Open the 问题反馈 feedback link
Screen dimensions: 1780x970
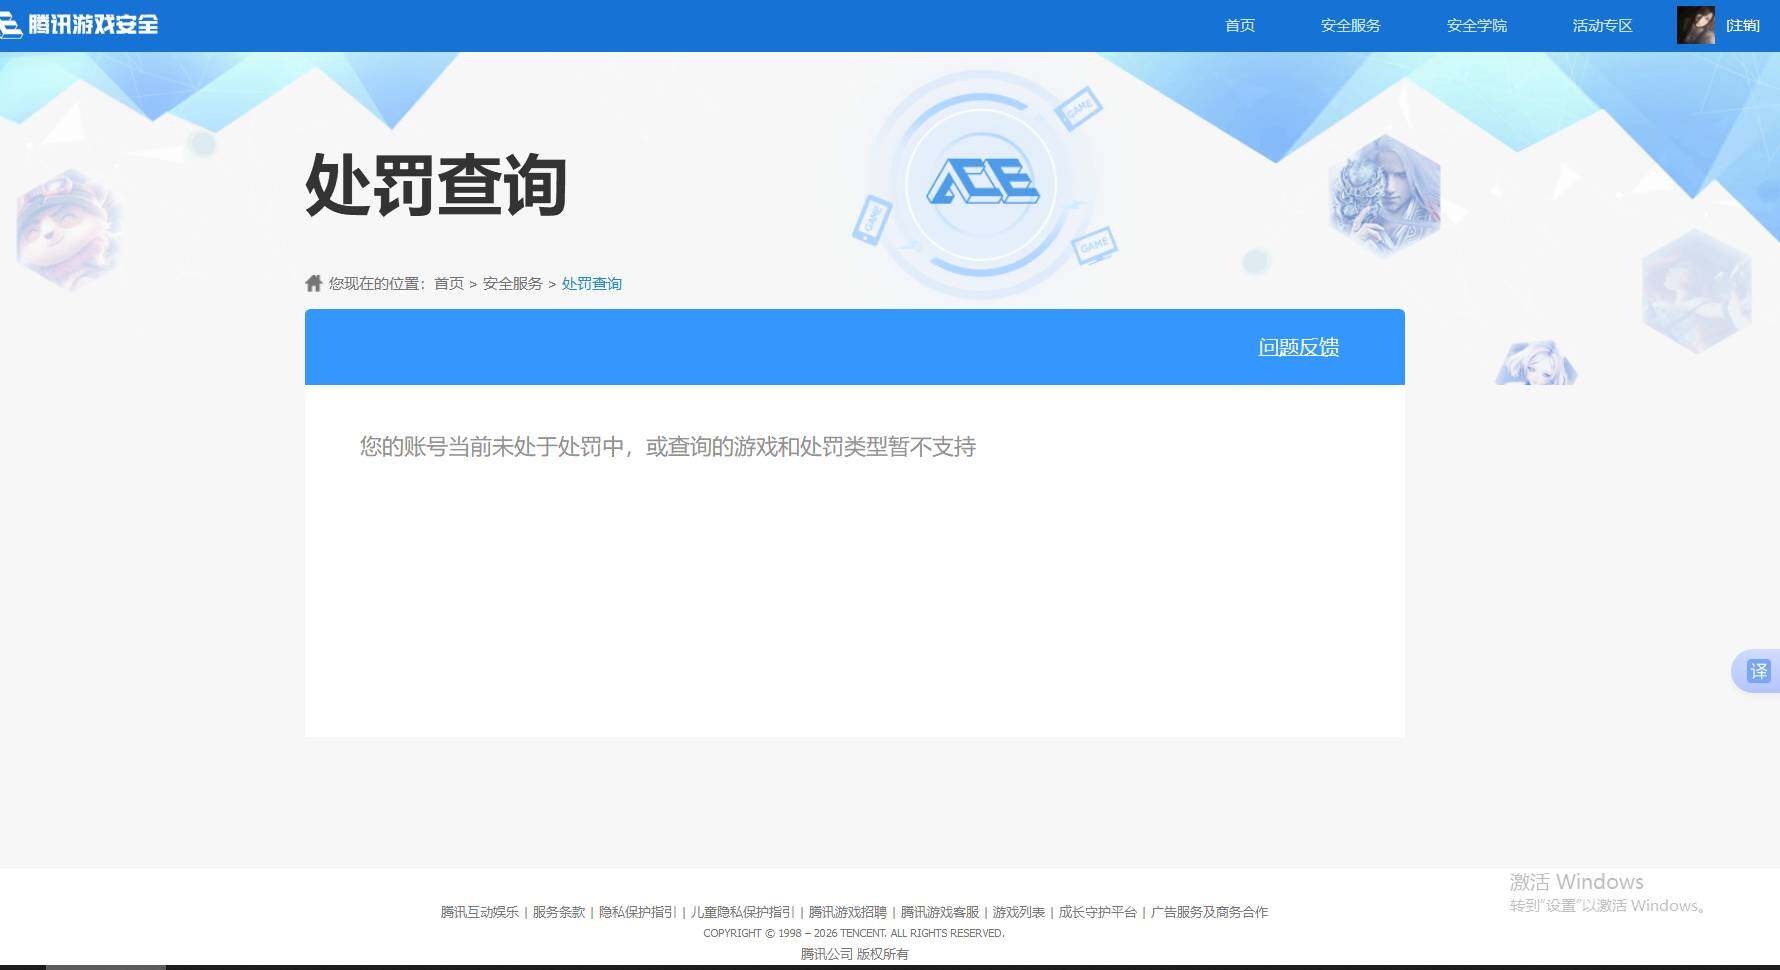click(1298, 347)
